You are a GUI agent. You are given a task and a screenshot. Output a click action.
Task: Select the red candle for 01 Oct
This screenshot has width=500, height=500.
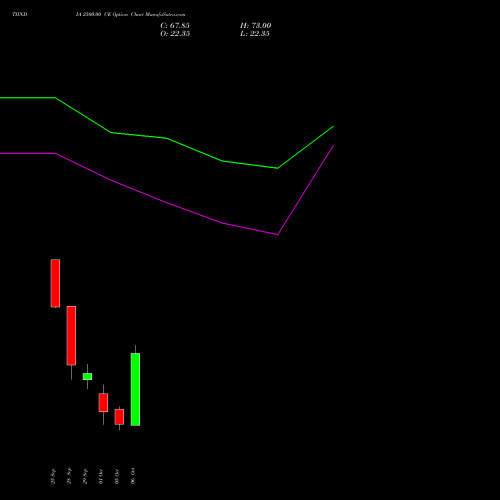click(103, 403)
